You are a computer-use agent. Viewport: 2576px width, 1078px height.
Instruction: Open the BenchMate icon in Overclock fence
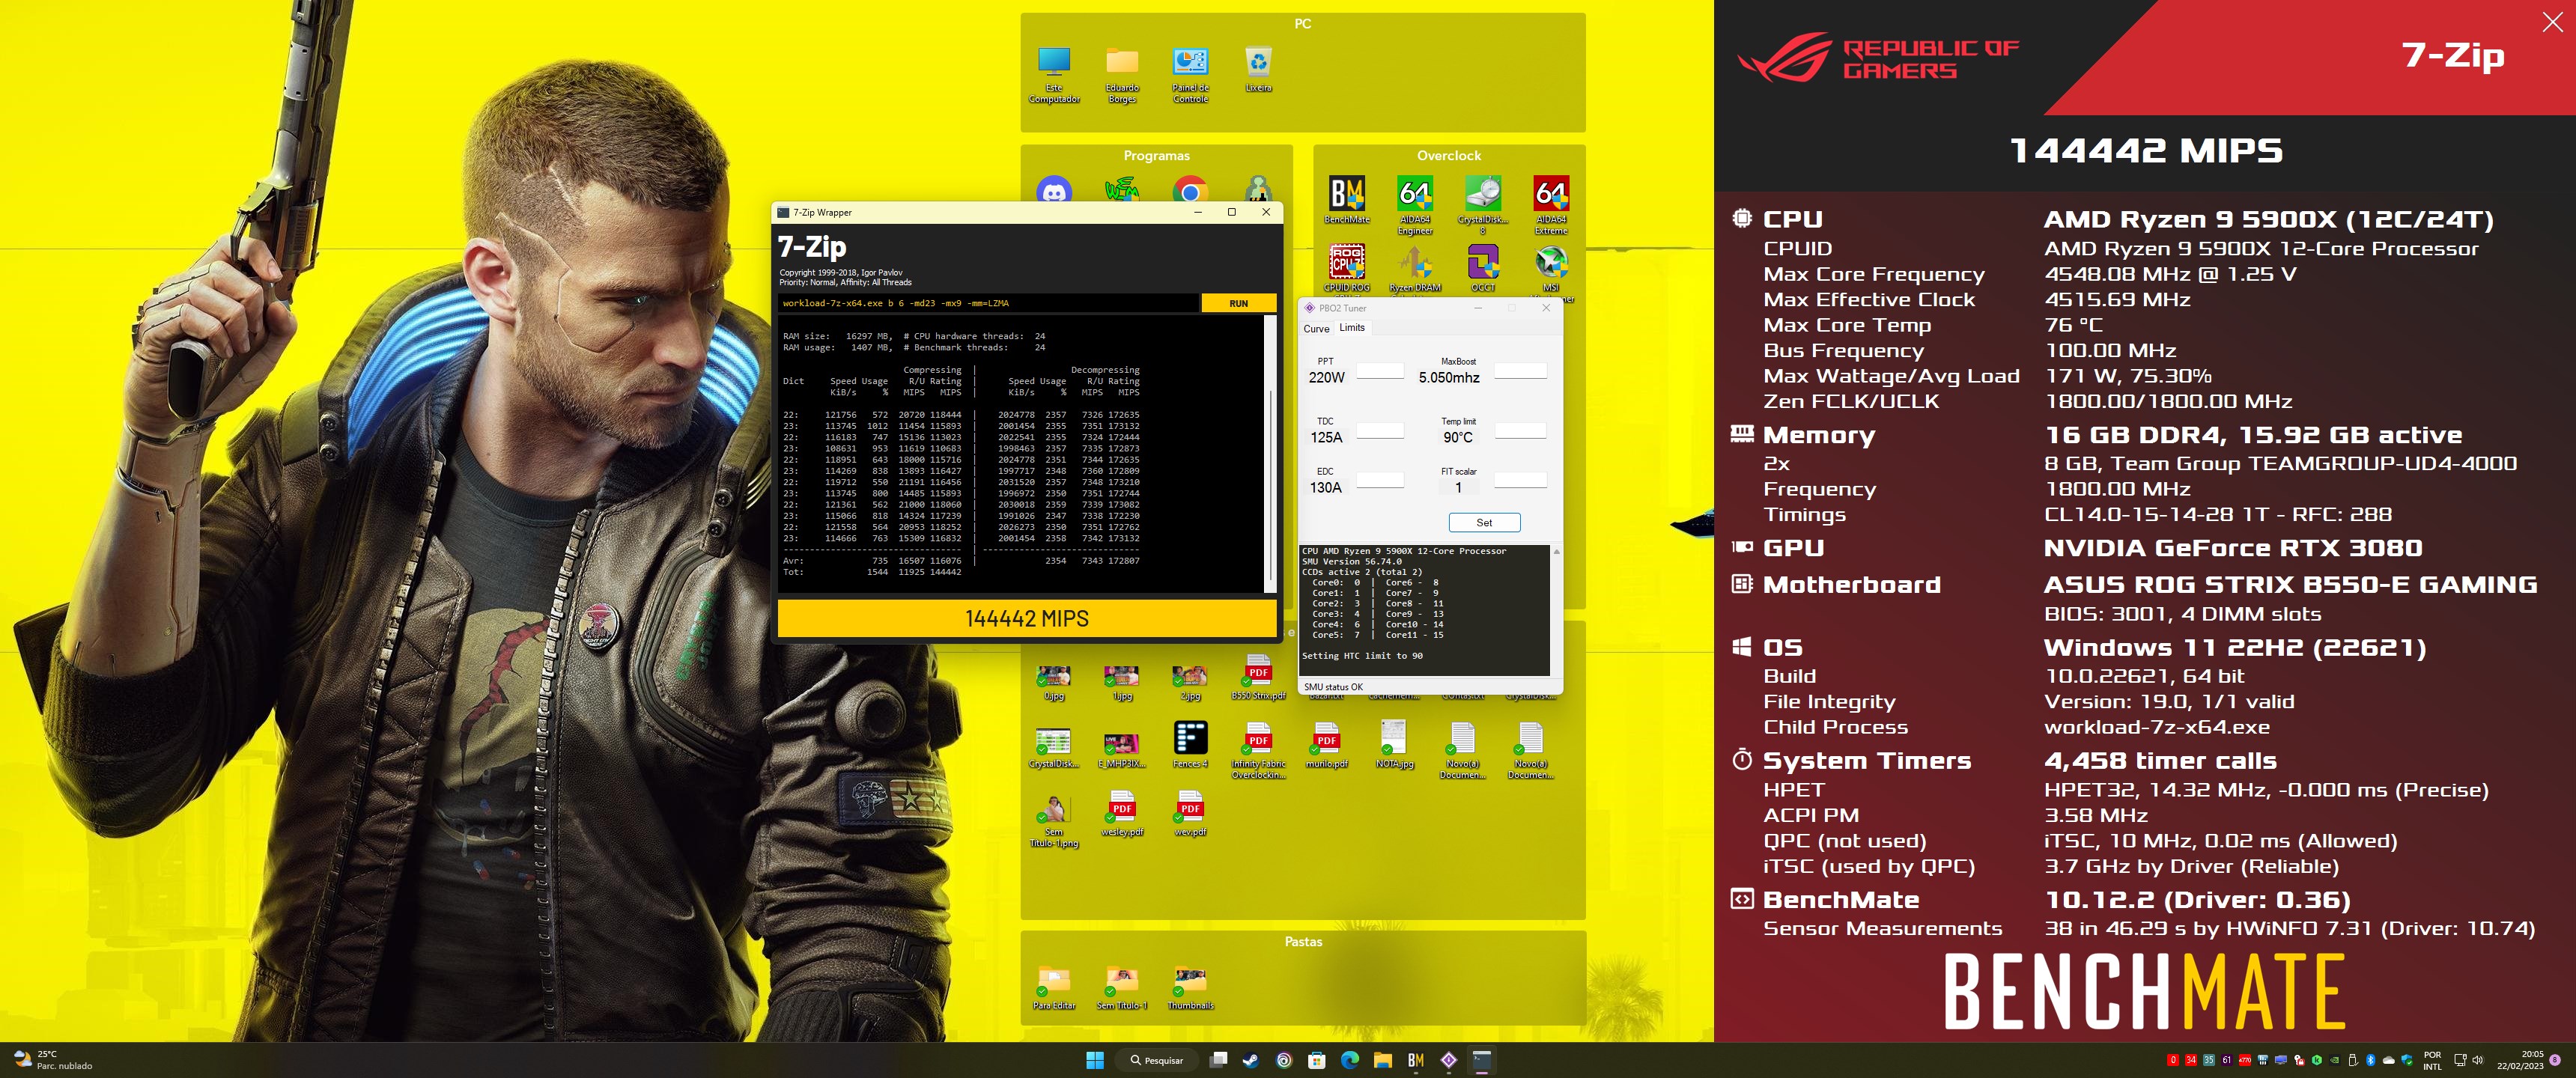pyautogui.click(x=1346, y=200)
